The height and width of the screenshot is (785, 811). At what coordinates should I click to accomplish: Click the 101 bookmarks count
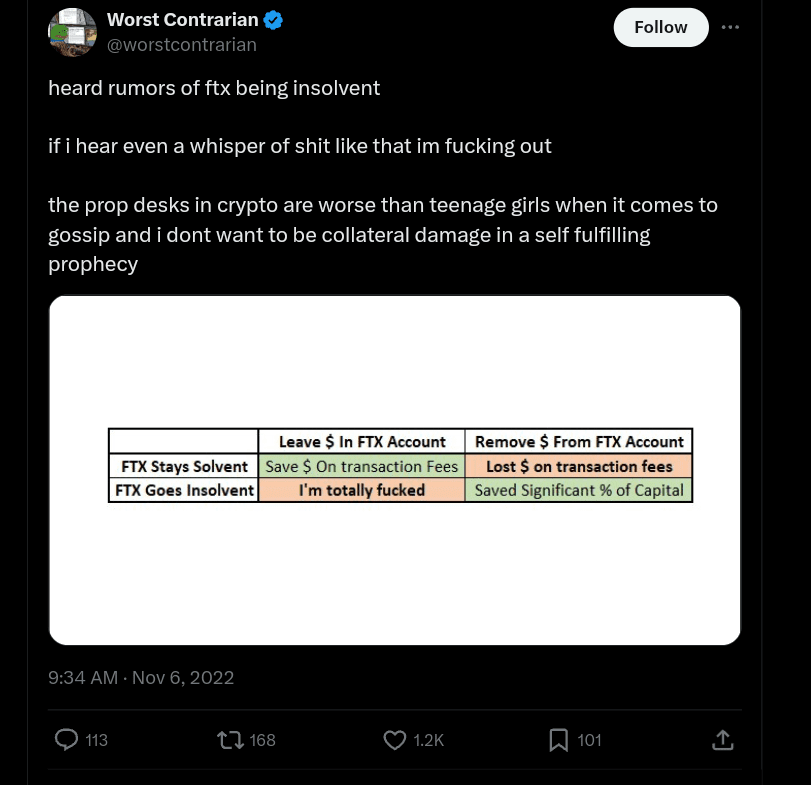(589, 740)
